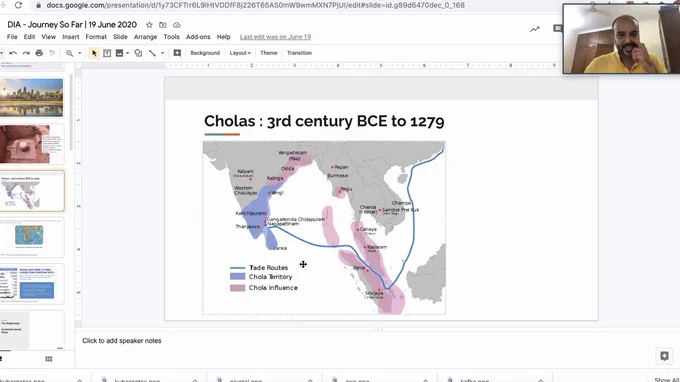The height and width of the screenshot is (382, 680).
Task: Open Insert image dropdown arrow
Action: [x=128, y=53]
